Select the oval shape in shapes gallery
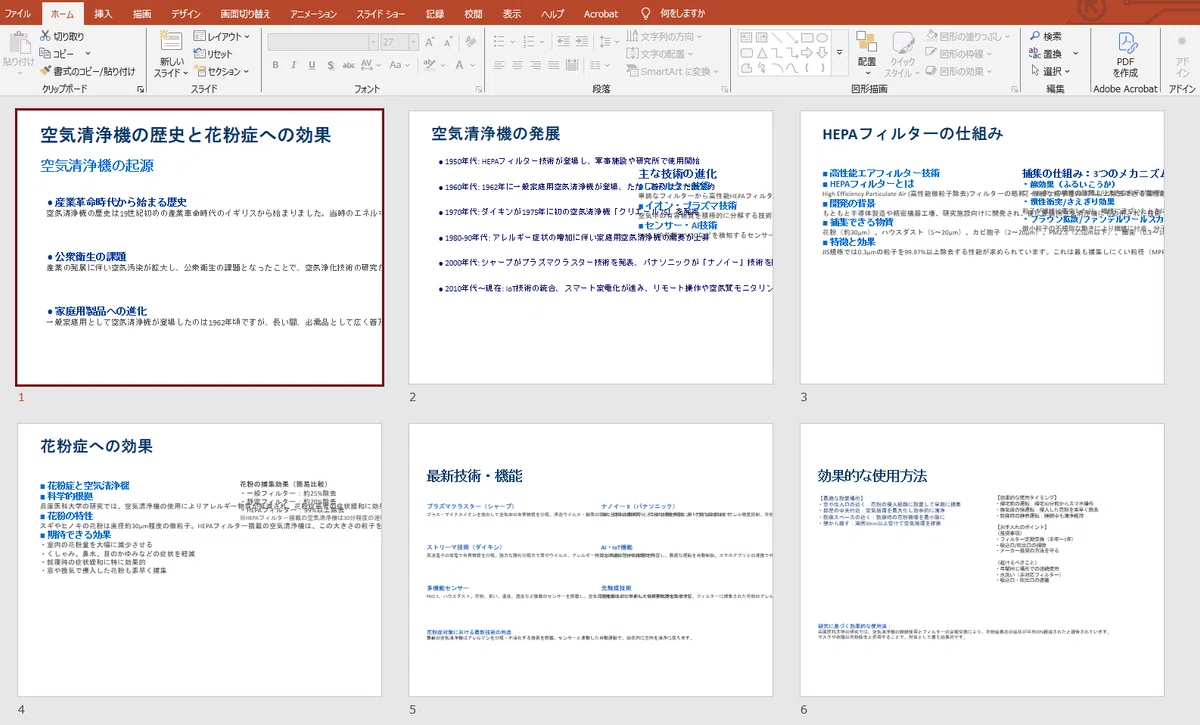This screenshot has height=725, width=1200. [x=822, y=37]
